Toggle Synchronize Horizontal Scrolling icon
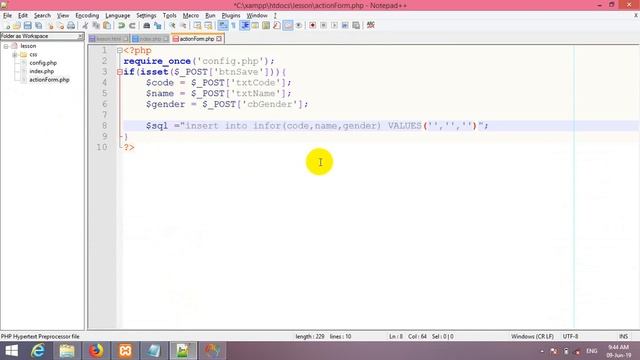Image resolution: width=640 pixels, height=360 pixels. tap(209, 25)
